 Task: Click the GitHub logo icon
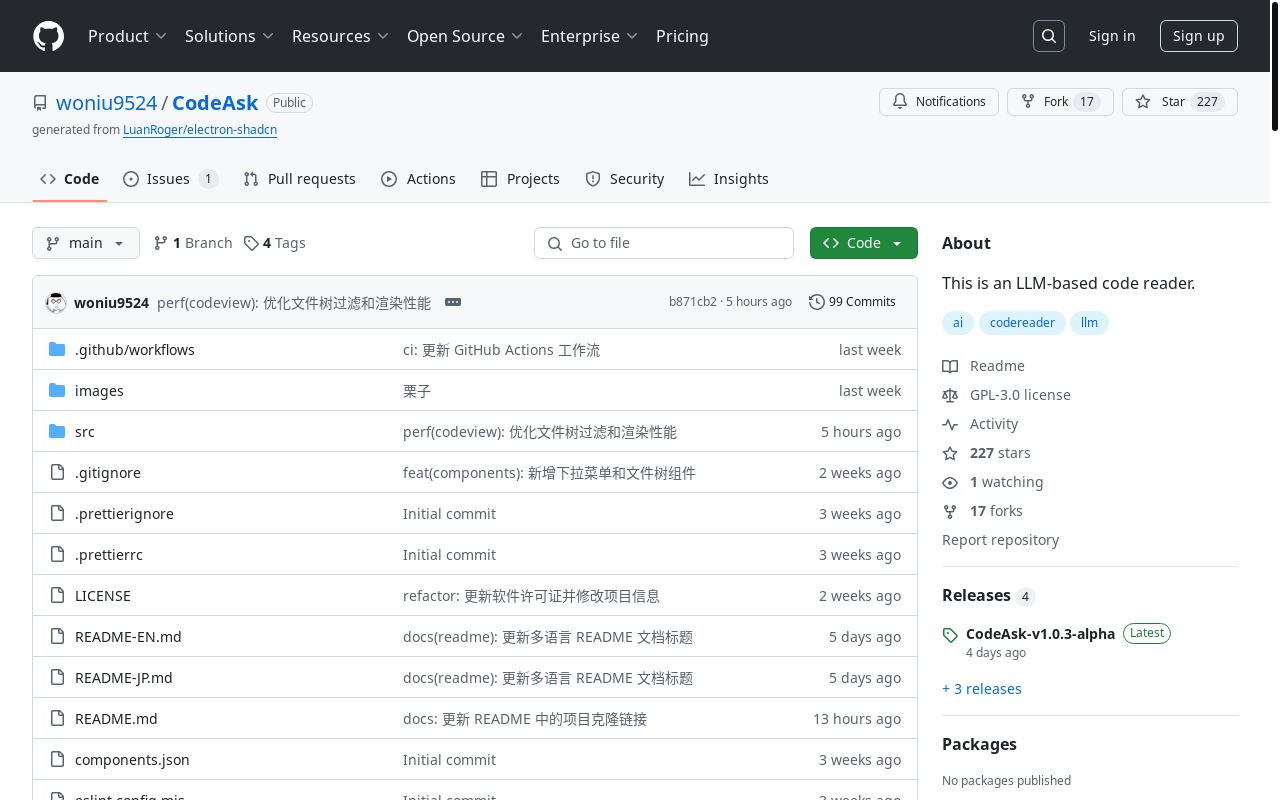pos(48,36)
